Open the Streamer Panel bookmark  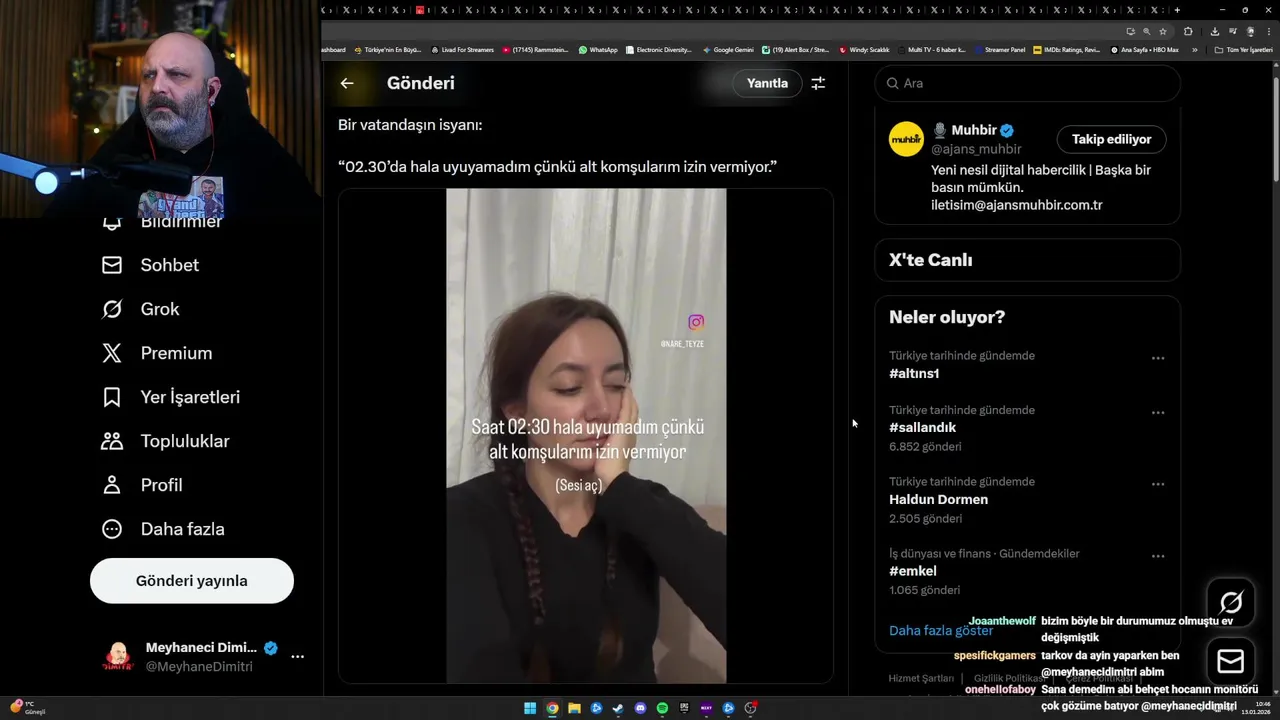[x=999, y=49]
